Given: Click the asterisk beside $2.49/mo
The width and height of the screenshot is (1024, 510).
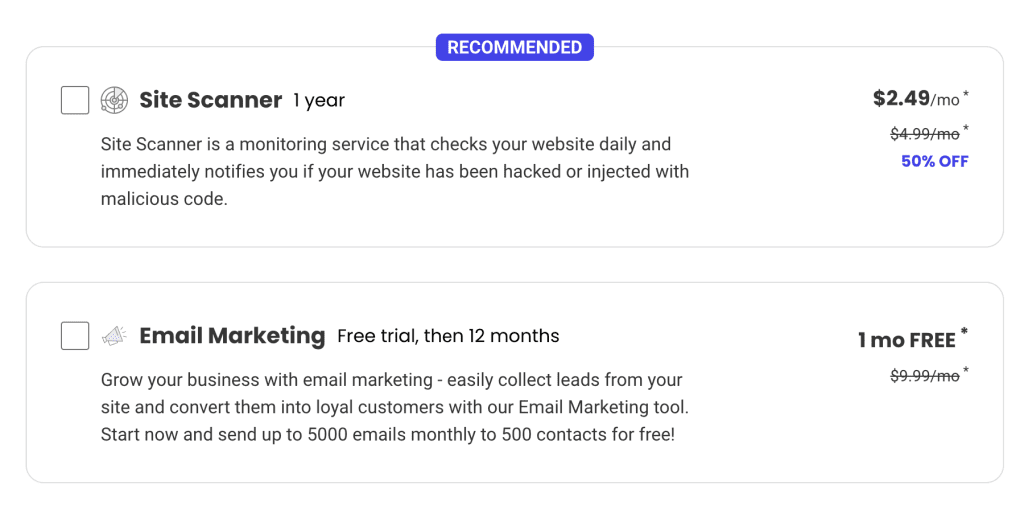Looking at the screenshot, I should pos(966,94).
